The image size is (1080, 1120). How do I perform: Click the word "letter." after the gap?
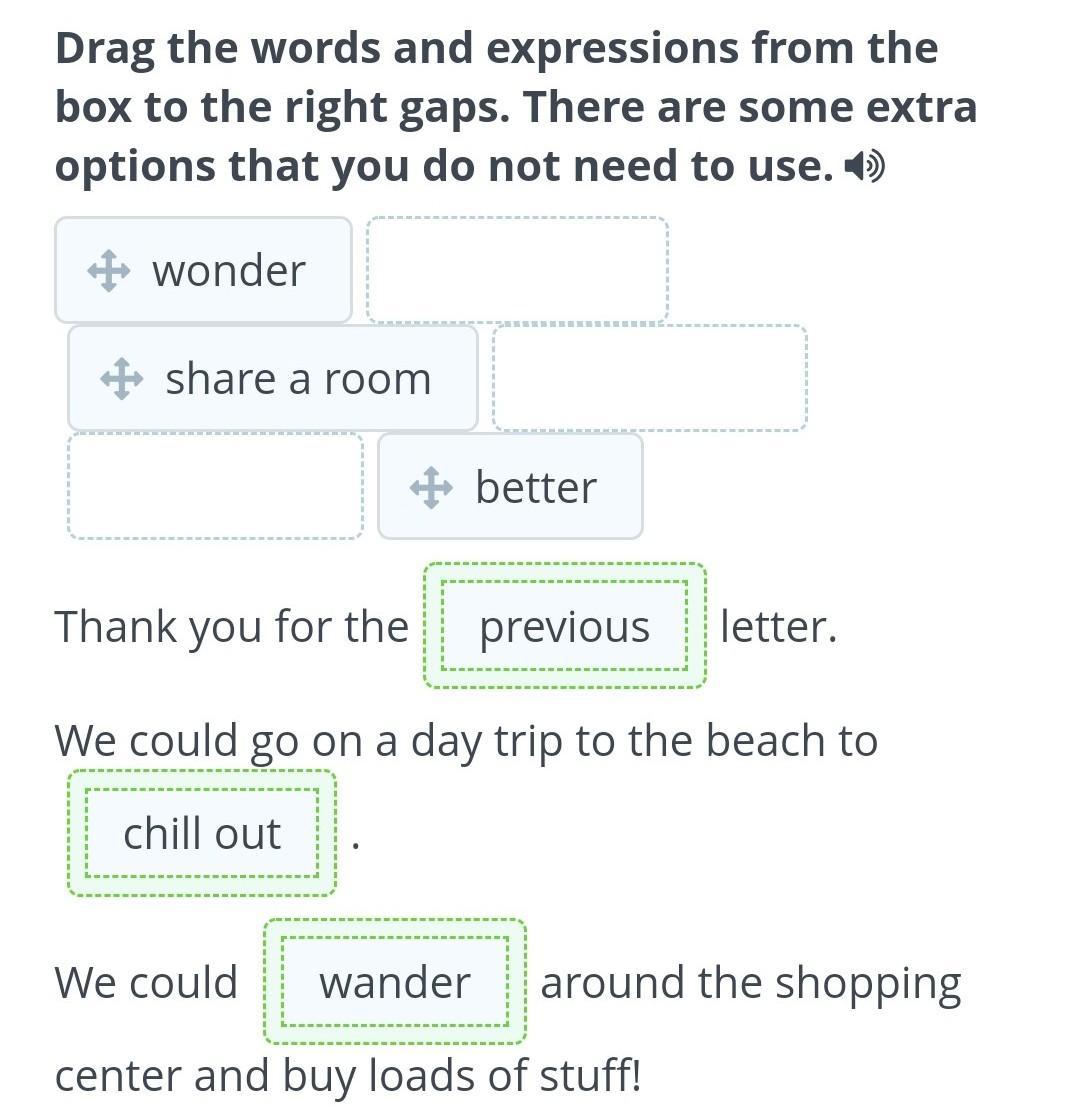778,627
